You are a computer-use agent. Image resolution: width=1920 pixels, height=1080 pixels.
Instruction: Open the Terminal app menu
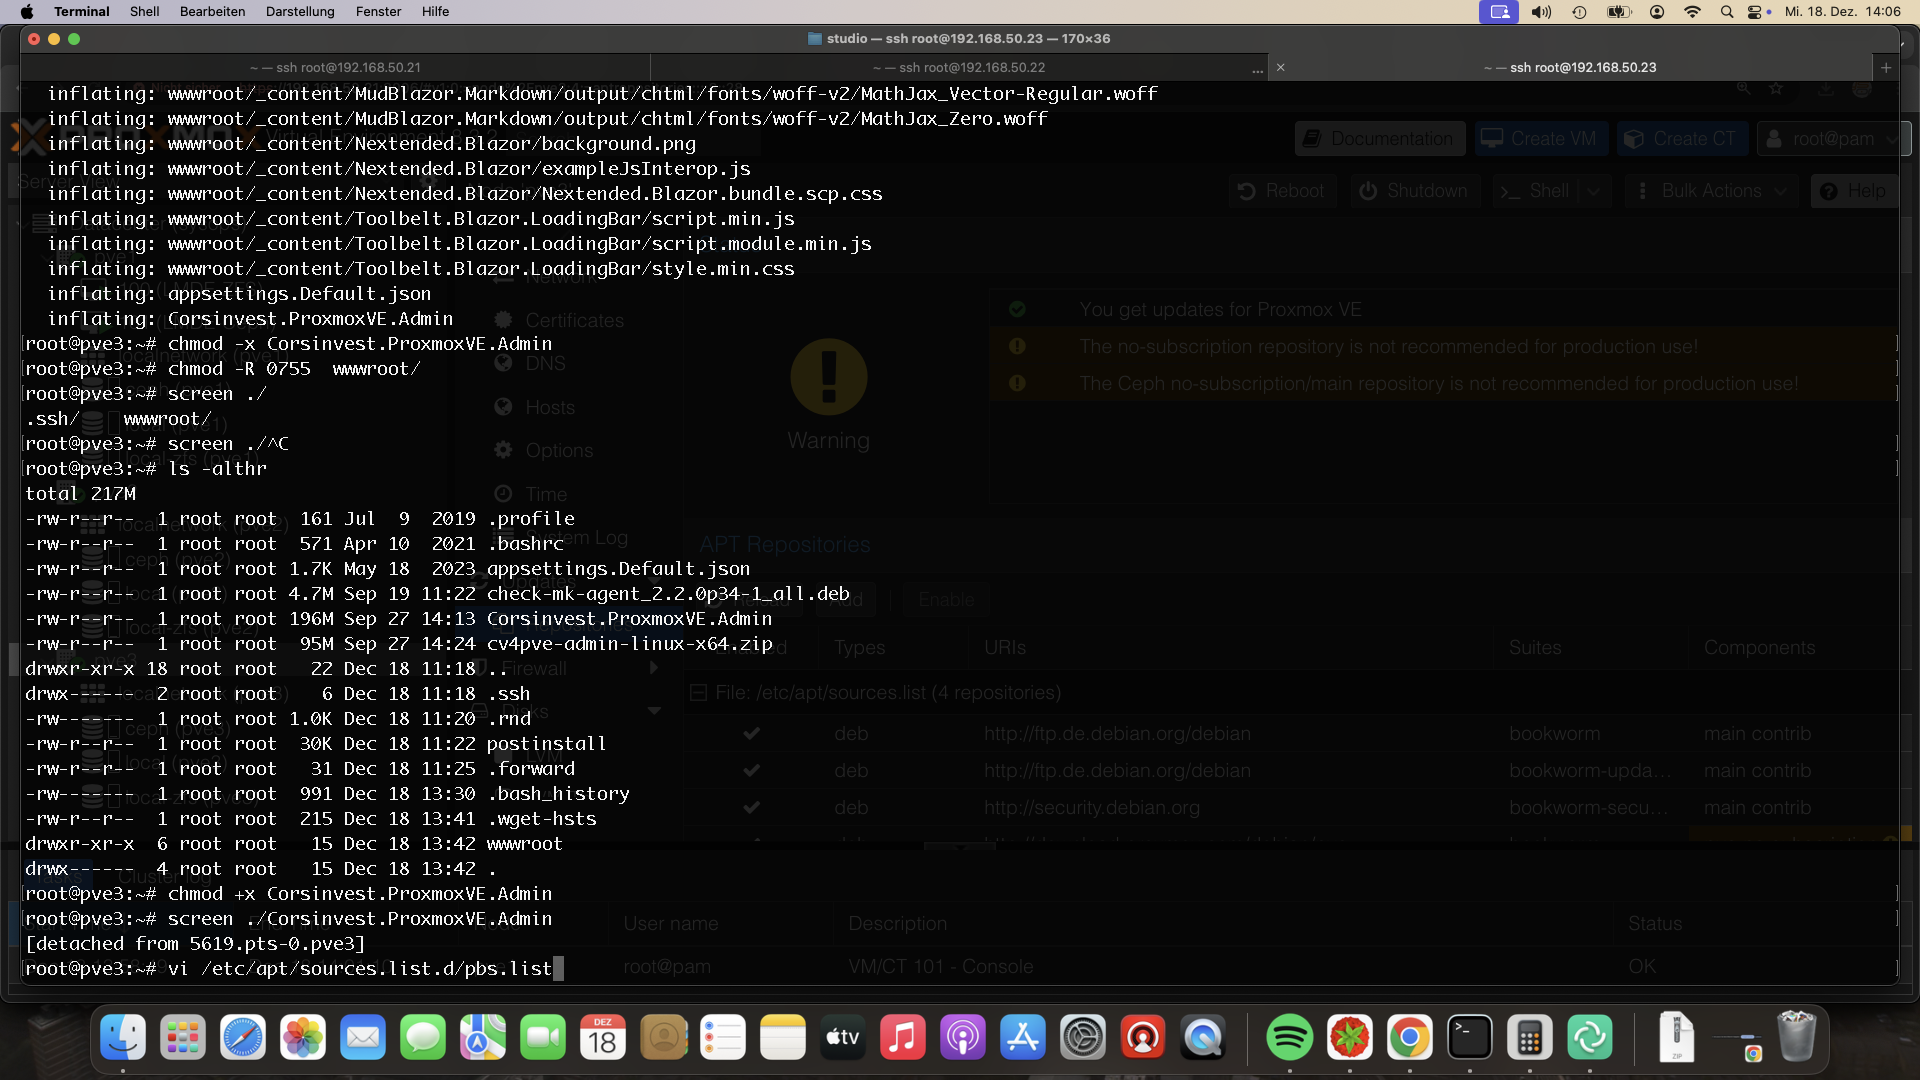82,11
